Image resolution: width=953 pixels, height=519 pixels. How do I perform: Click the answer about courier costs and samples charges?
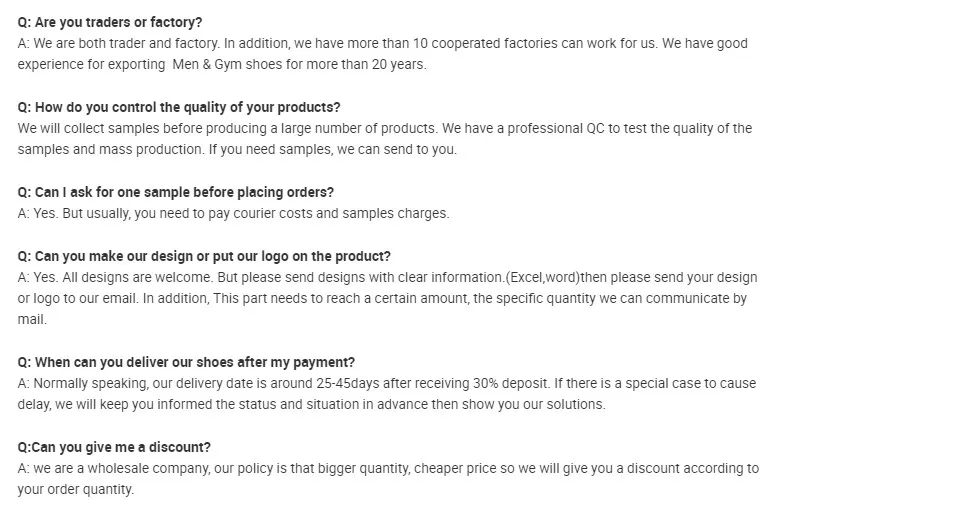(233, 214)
